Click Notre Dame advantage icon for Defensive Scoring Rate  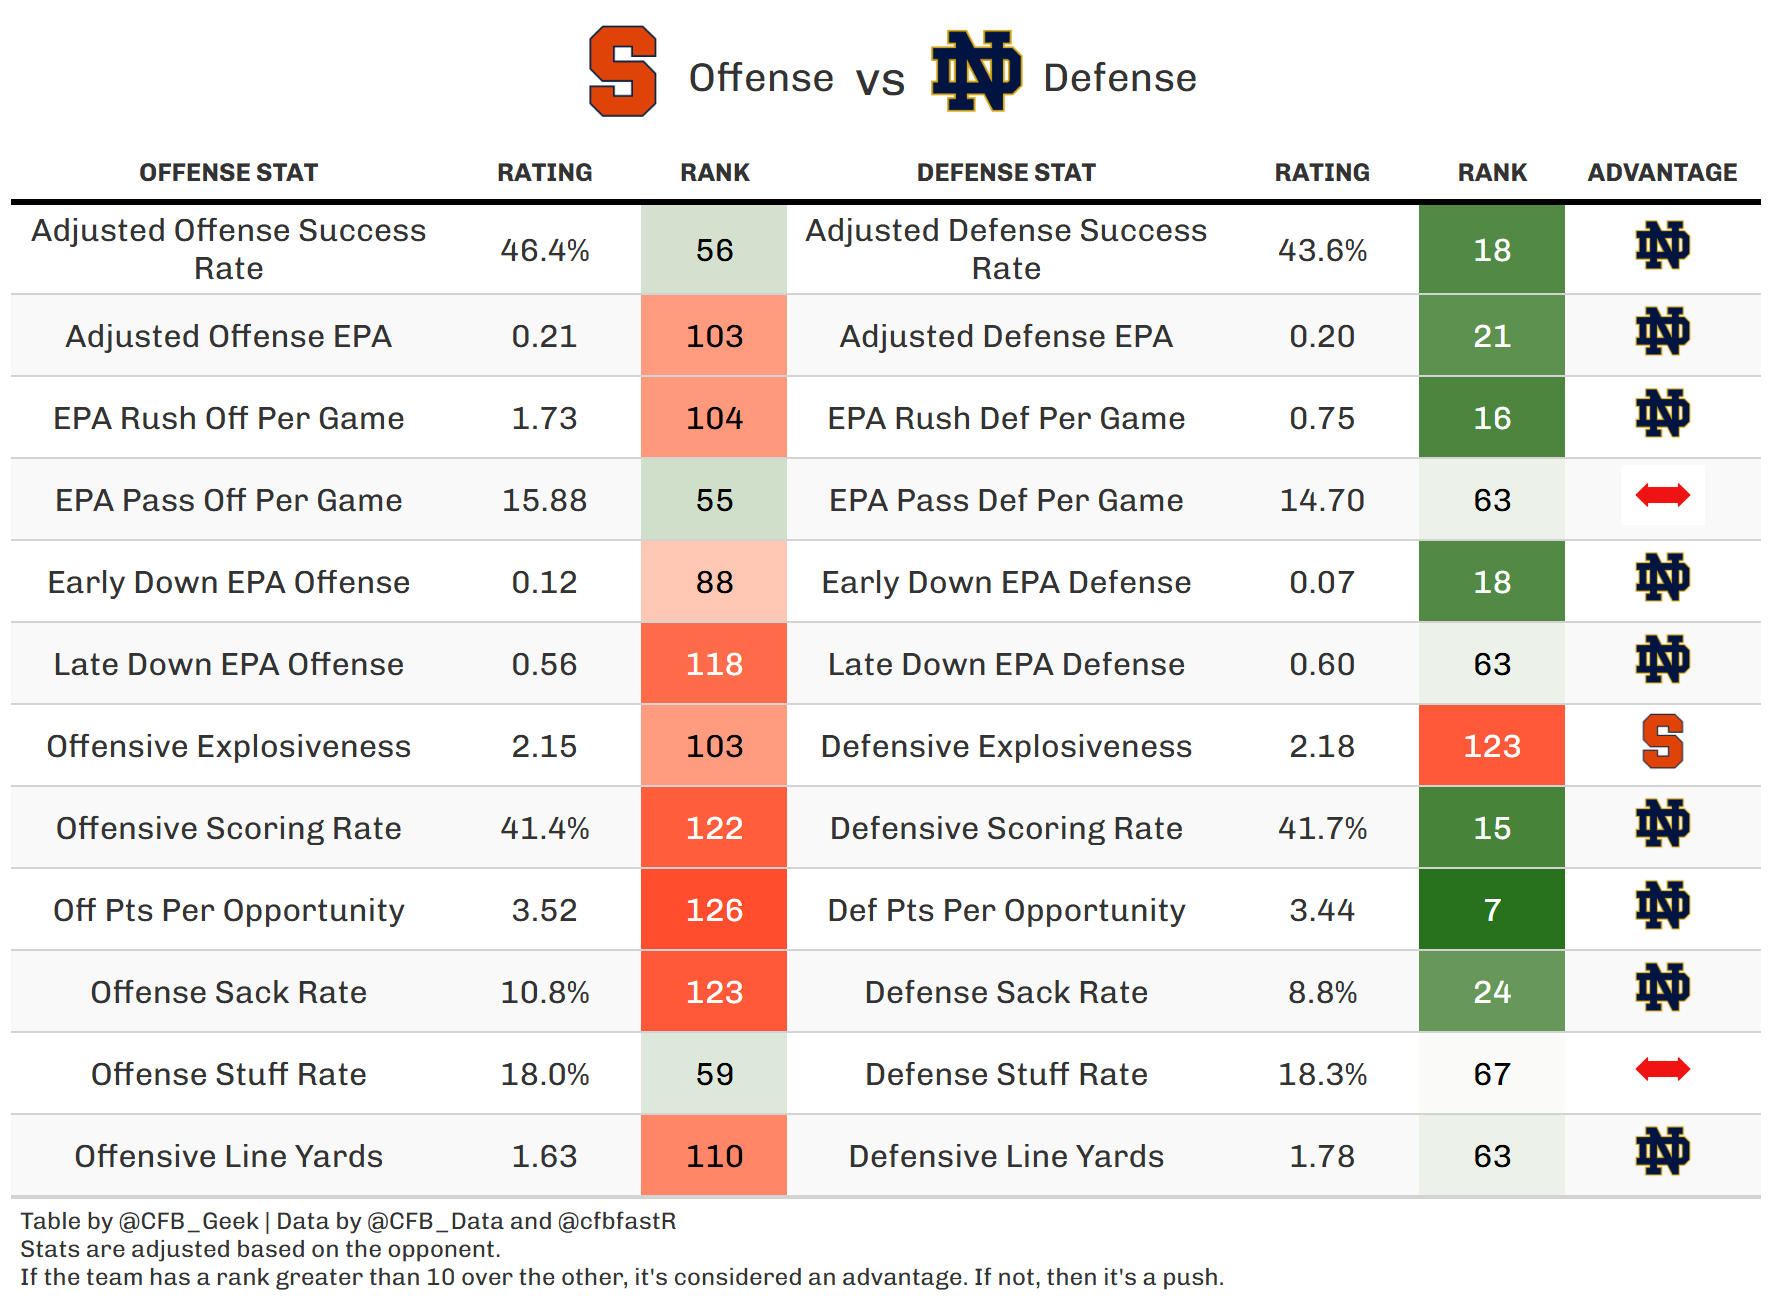pos(1662,824)
